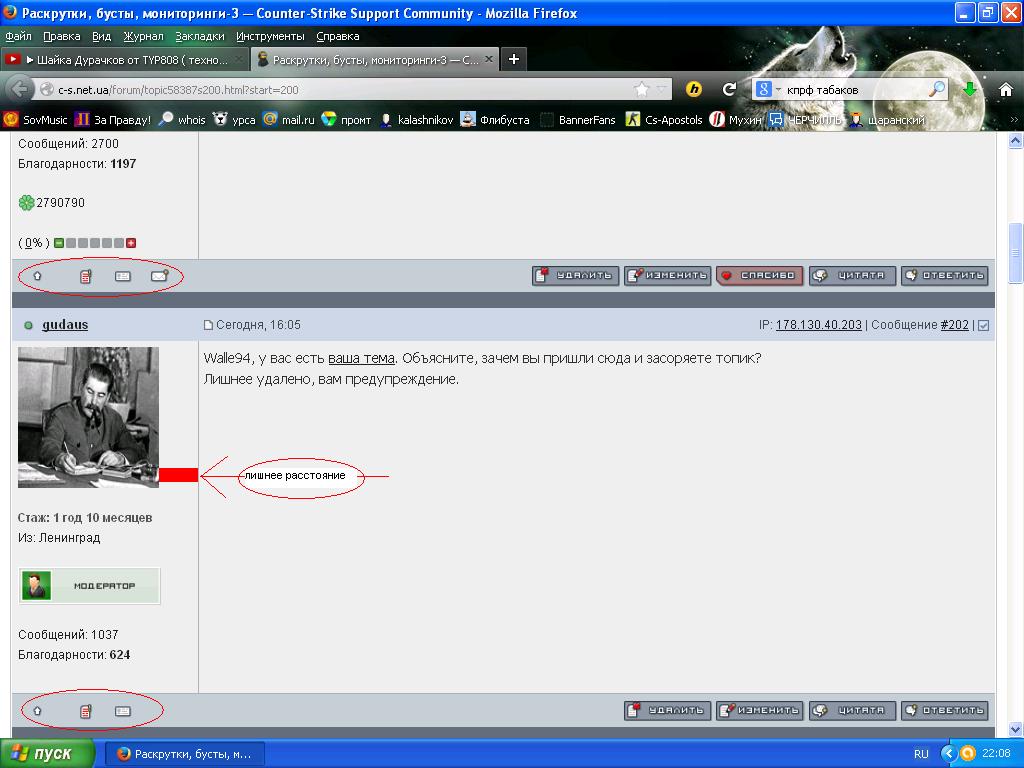This screenshot has height=768, width=1024.
Task: Click the СПАСИБО button
Action: point(760,276)
